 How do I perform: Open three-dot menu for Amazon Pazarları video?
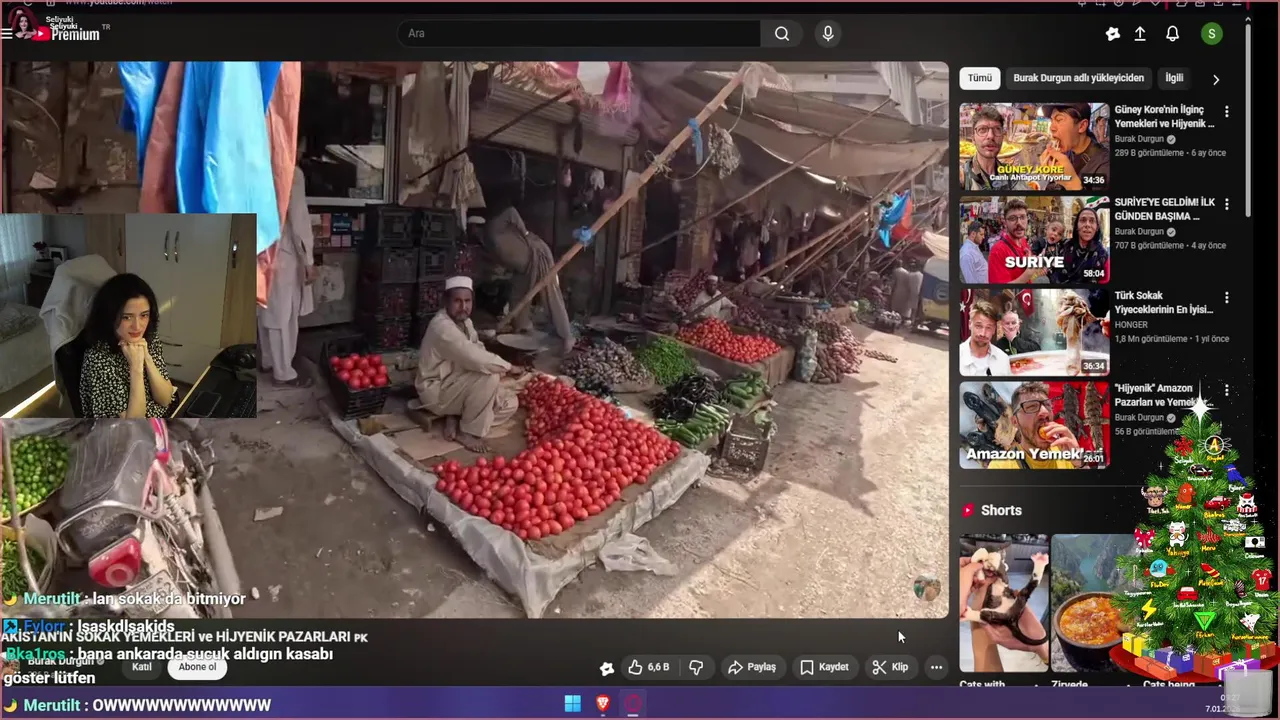tap(1227, 390)
